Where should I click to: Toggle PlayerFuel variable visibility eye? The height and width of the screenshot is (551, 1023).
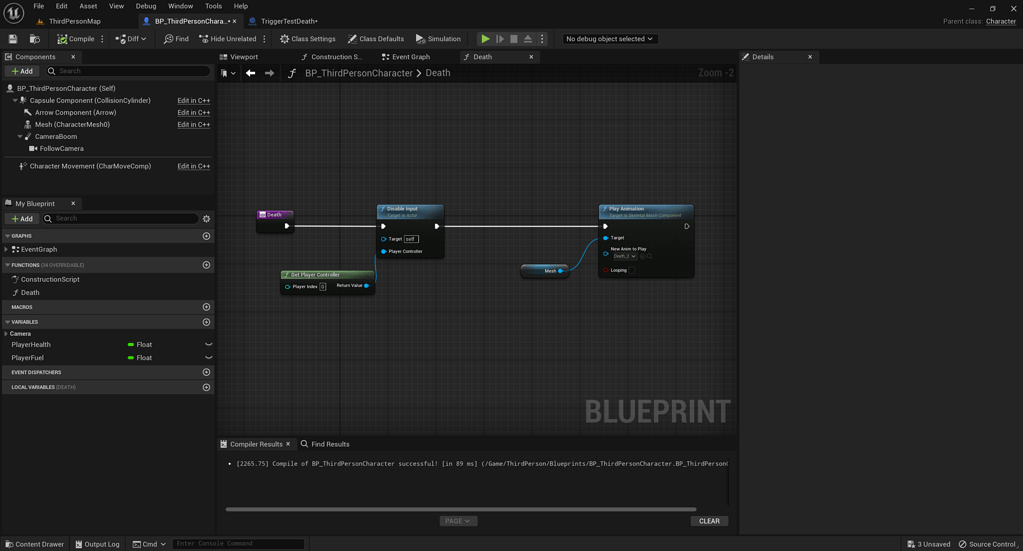click(x=208, y=358)
